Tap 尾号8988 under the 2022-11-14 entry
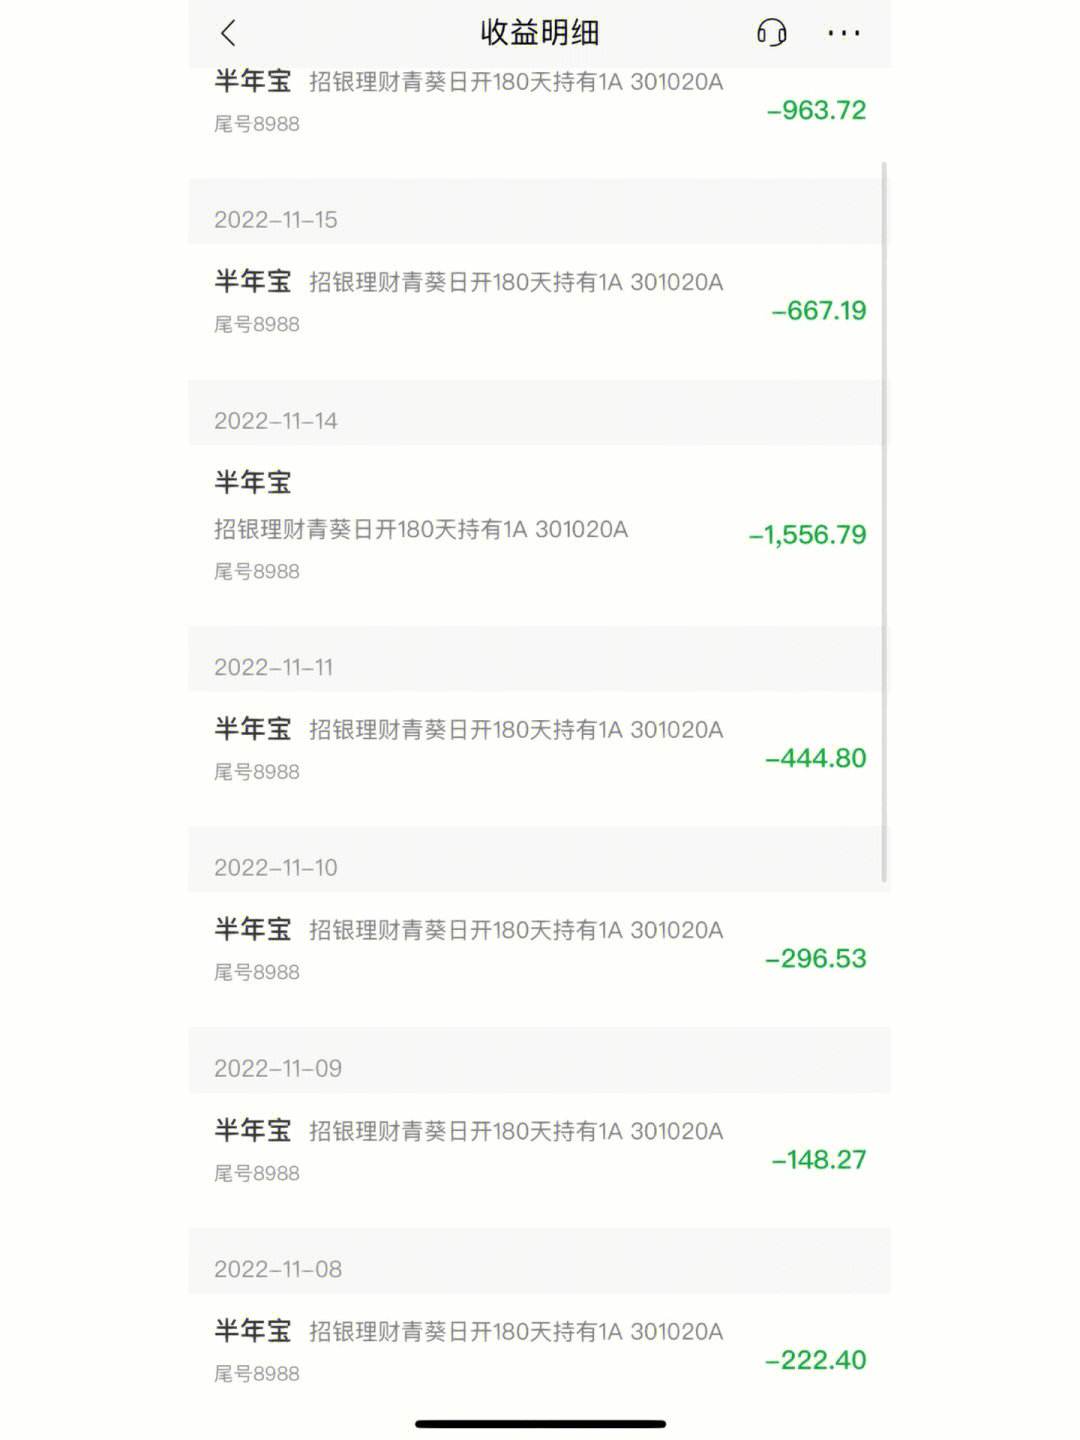1080x1440 pixels. [257, 572]
